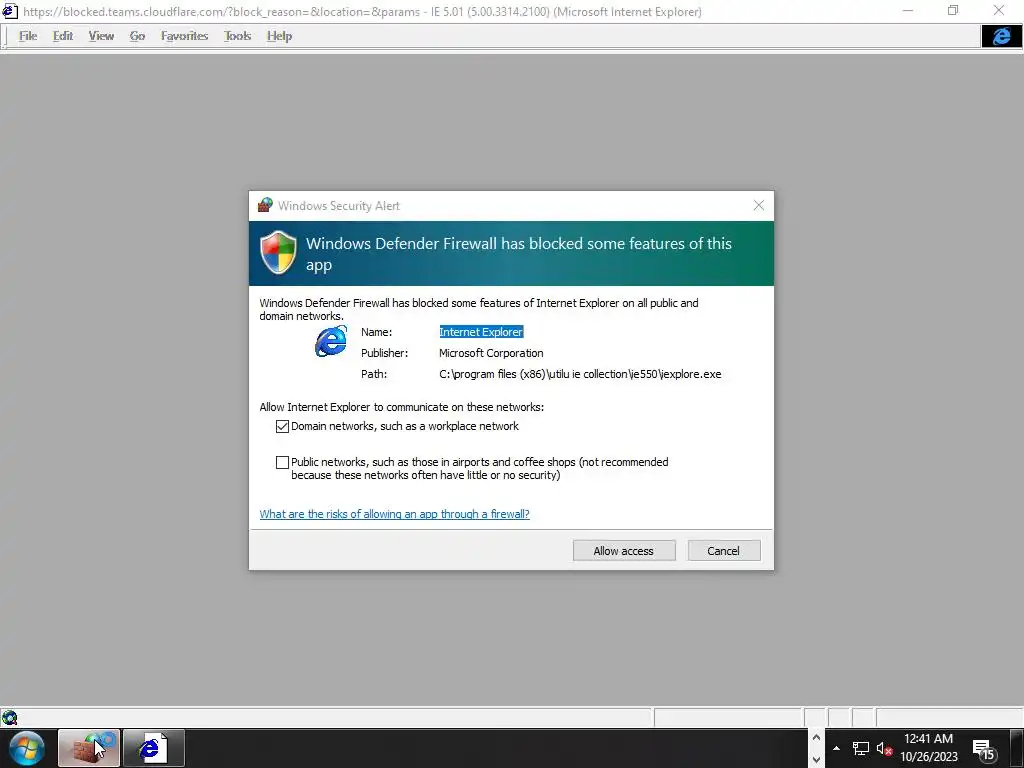Click taskbar scroll down arrow
The width and height of the screenshot is (1024, 768).
pyautogui.click(x=816, y=760)
